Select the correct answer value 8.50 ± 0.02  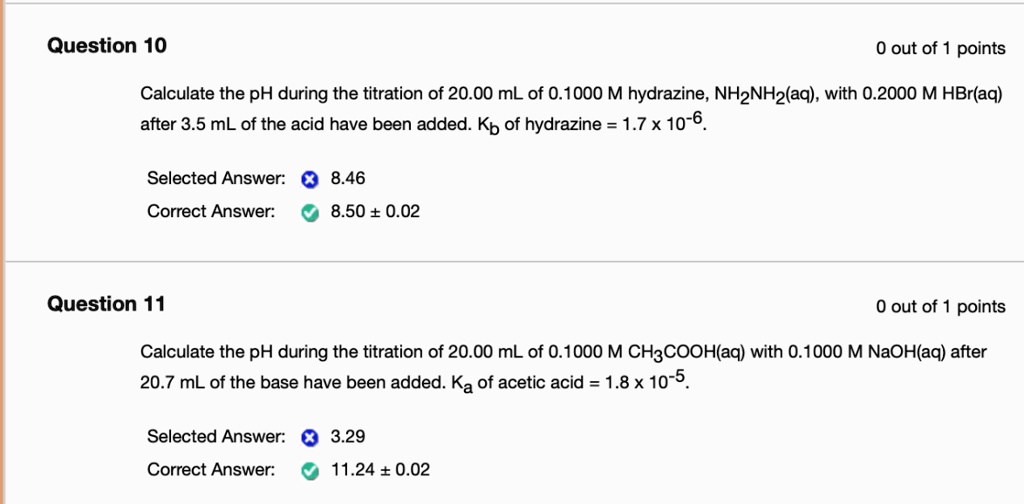[x=375, y=212]
